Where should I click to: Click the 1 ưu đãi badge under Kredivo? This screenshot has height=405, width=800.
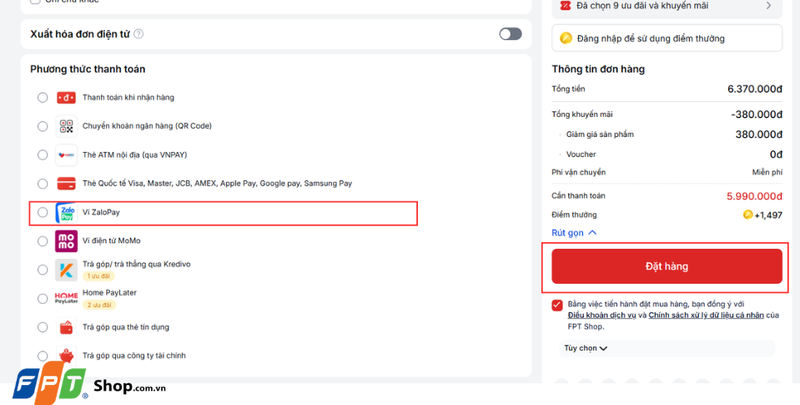coord(99,276)
